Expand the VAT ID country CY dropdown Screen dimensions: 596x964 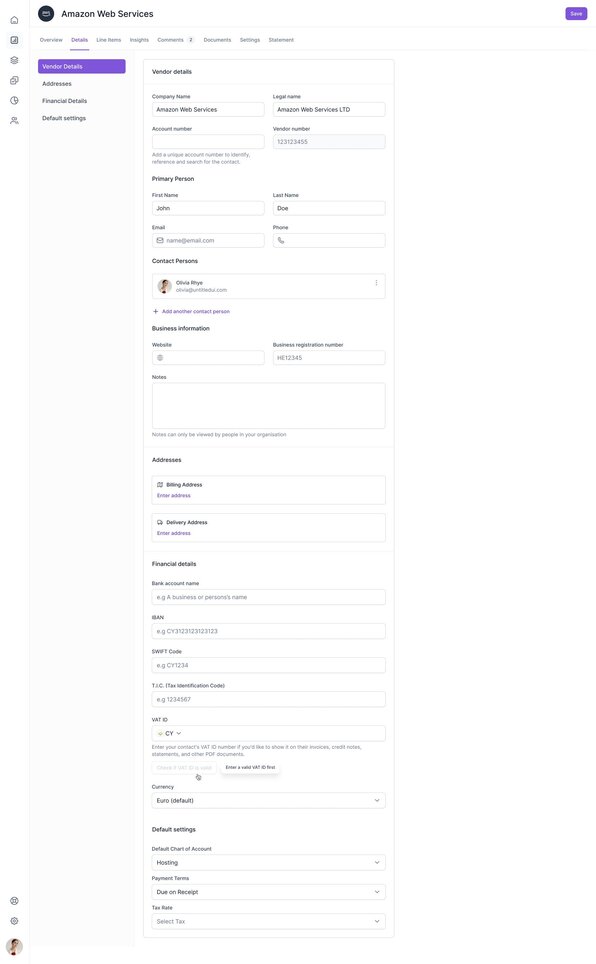click(x=169, y=733)
